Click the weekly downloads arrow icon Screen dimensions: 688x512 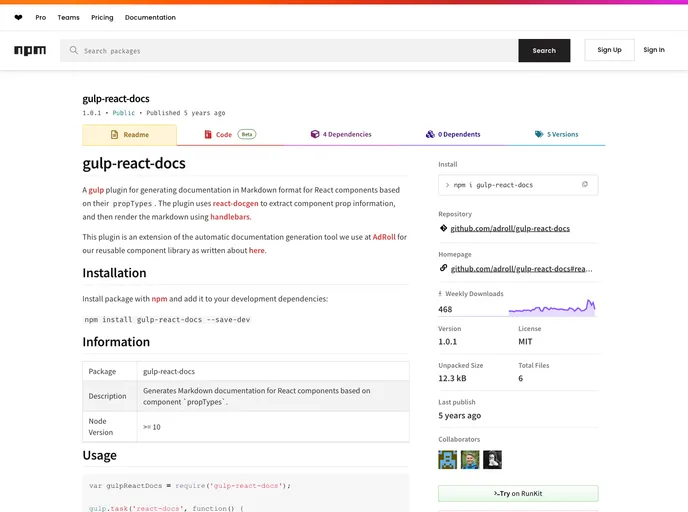[x=440, y=294]
